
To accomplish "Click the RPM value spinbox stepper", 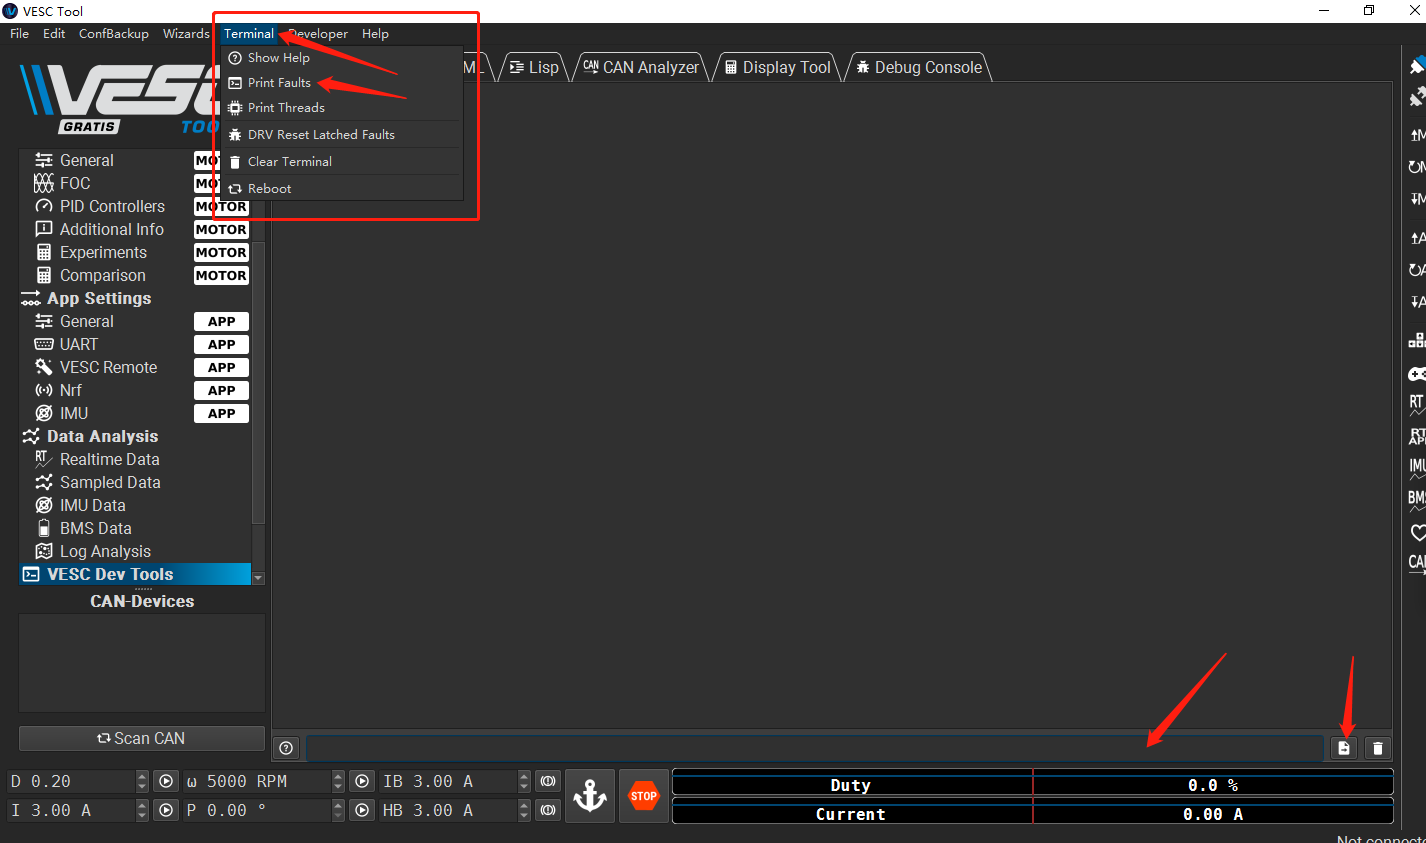I will [338, 781].
